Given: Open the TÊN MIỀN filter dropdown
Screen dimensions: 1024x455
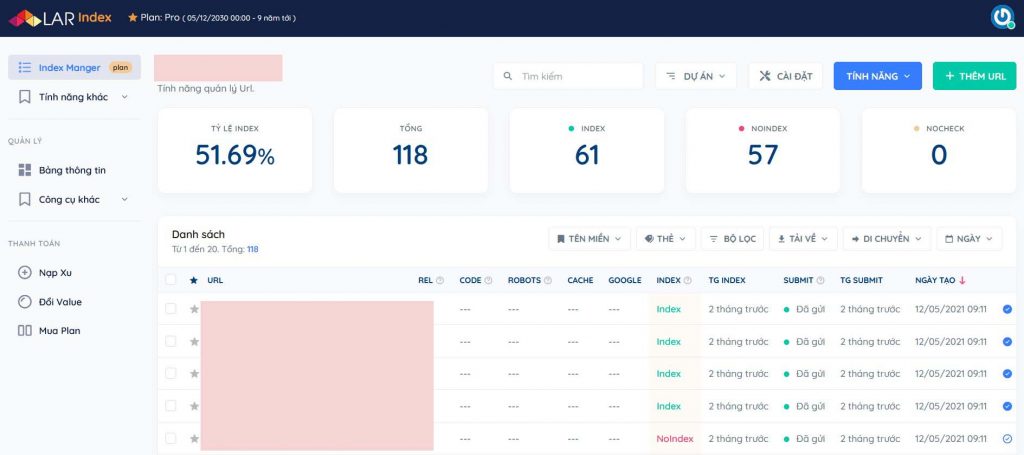Looking at the screenshot, I should (590, 239).
